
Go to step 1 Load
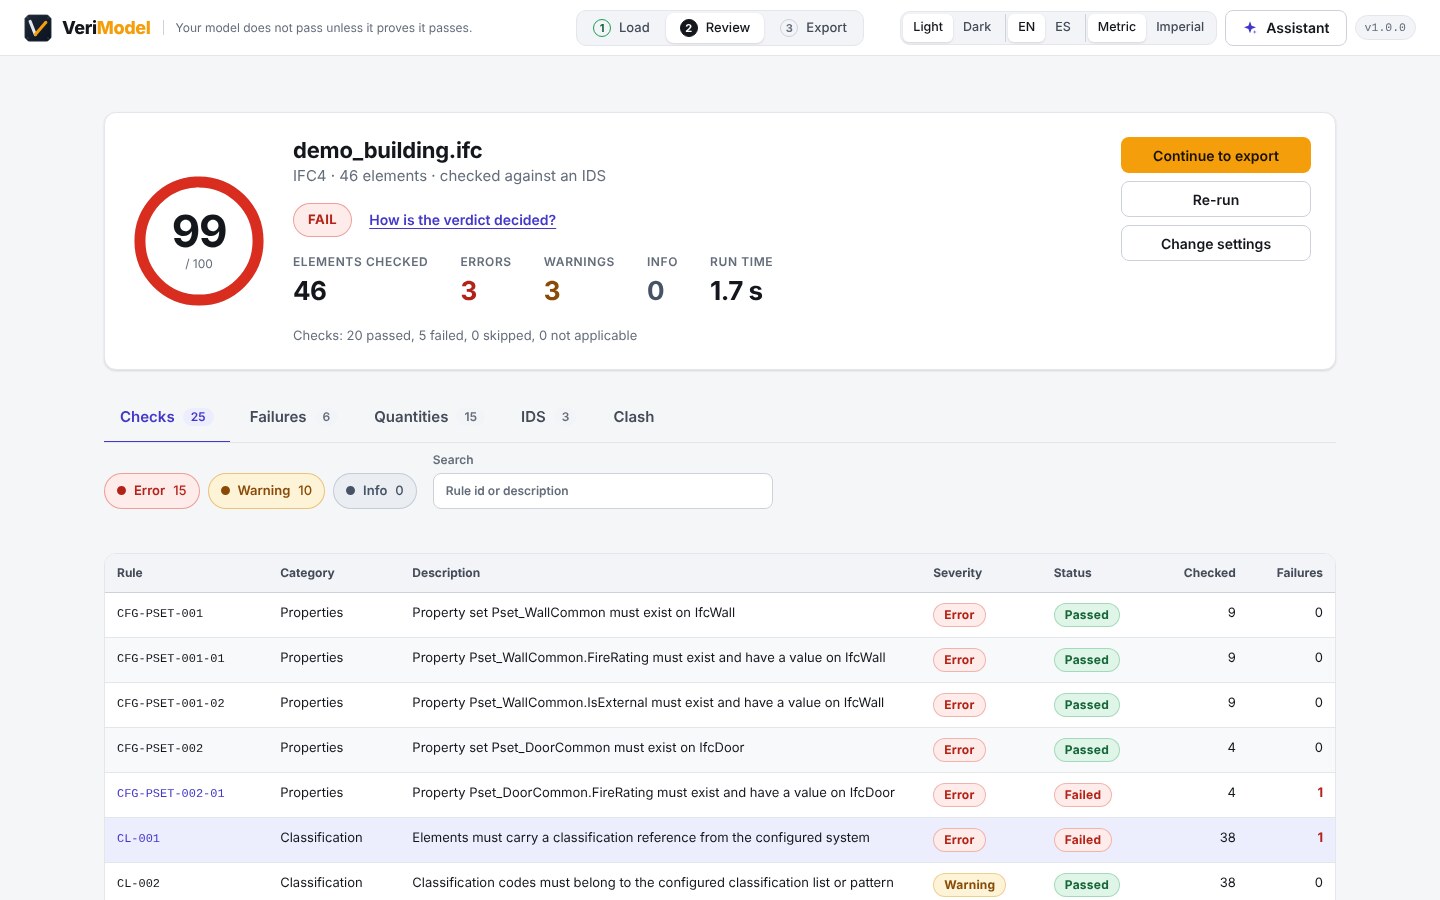tap(622, 28)
